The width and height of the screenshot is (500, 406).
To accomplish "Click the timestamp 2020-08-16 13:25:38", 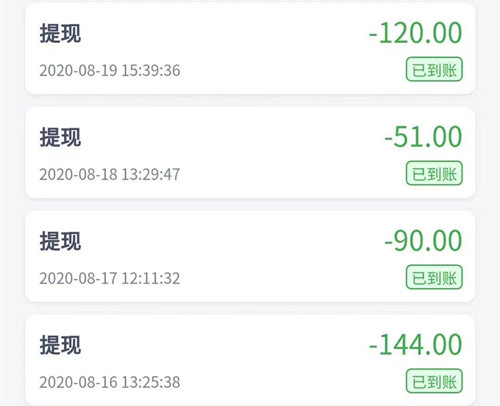I will click(110, 382).
